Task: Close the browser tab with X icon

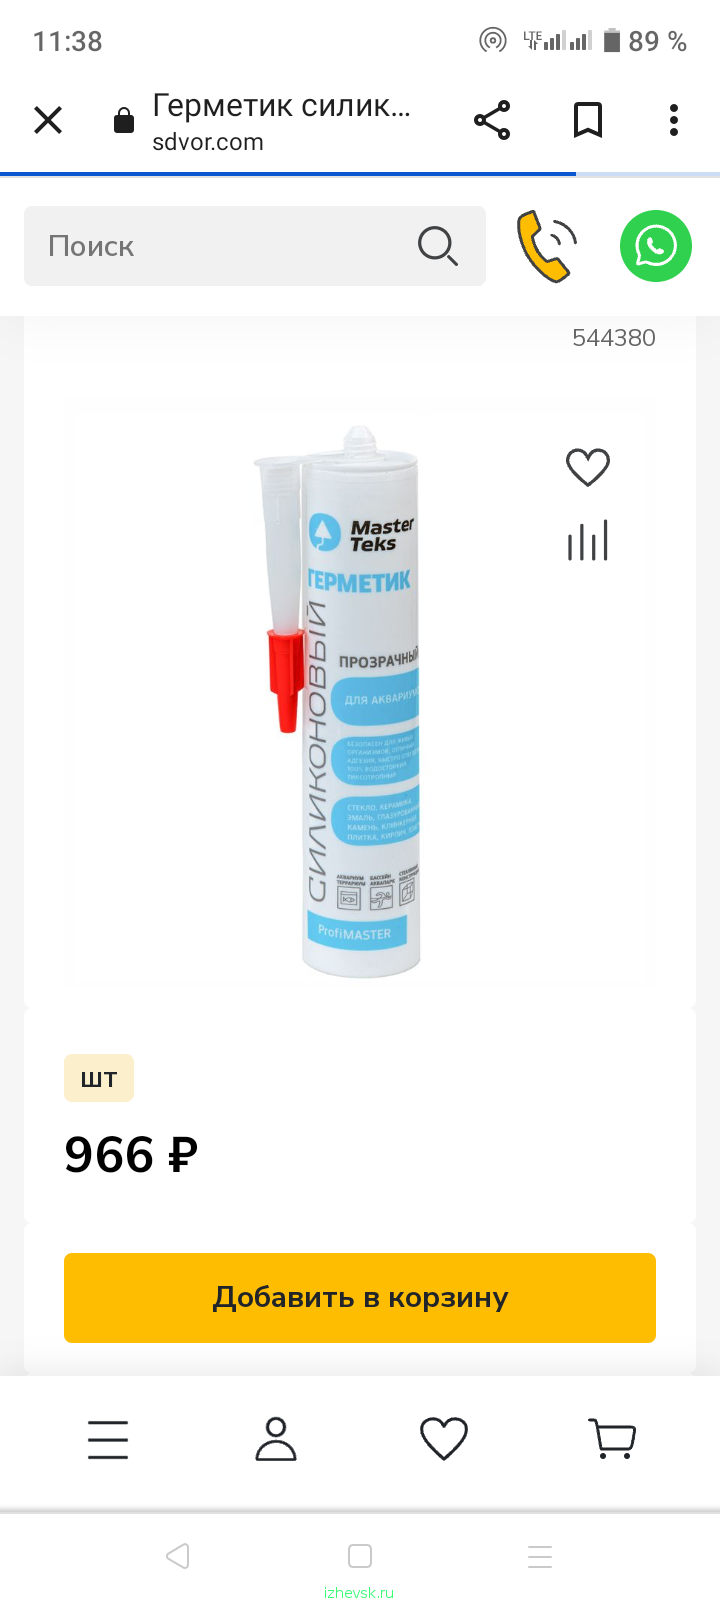Action: [x=48, y=121]
